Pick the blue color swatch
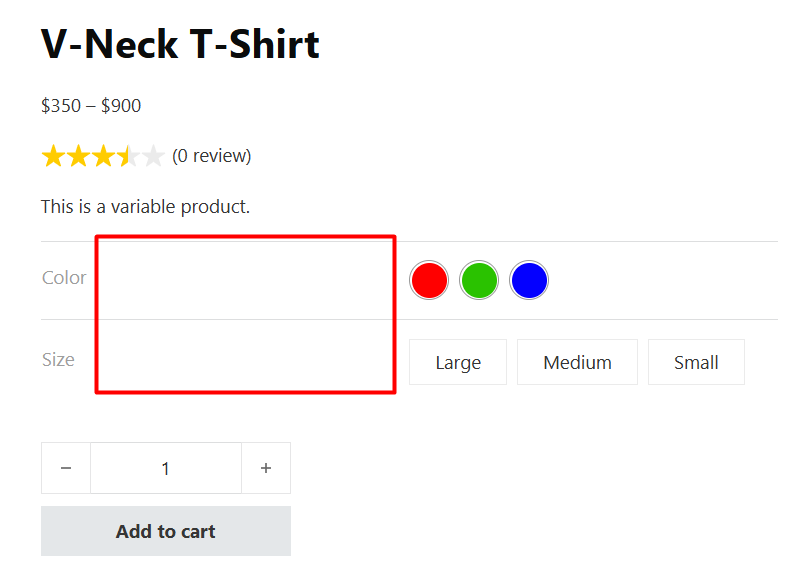 point(529,280)
